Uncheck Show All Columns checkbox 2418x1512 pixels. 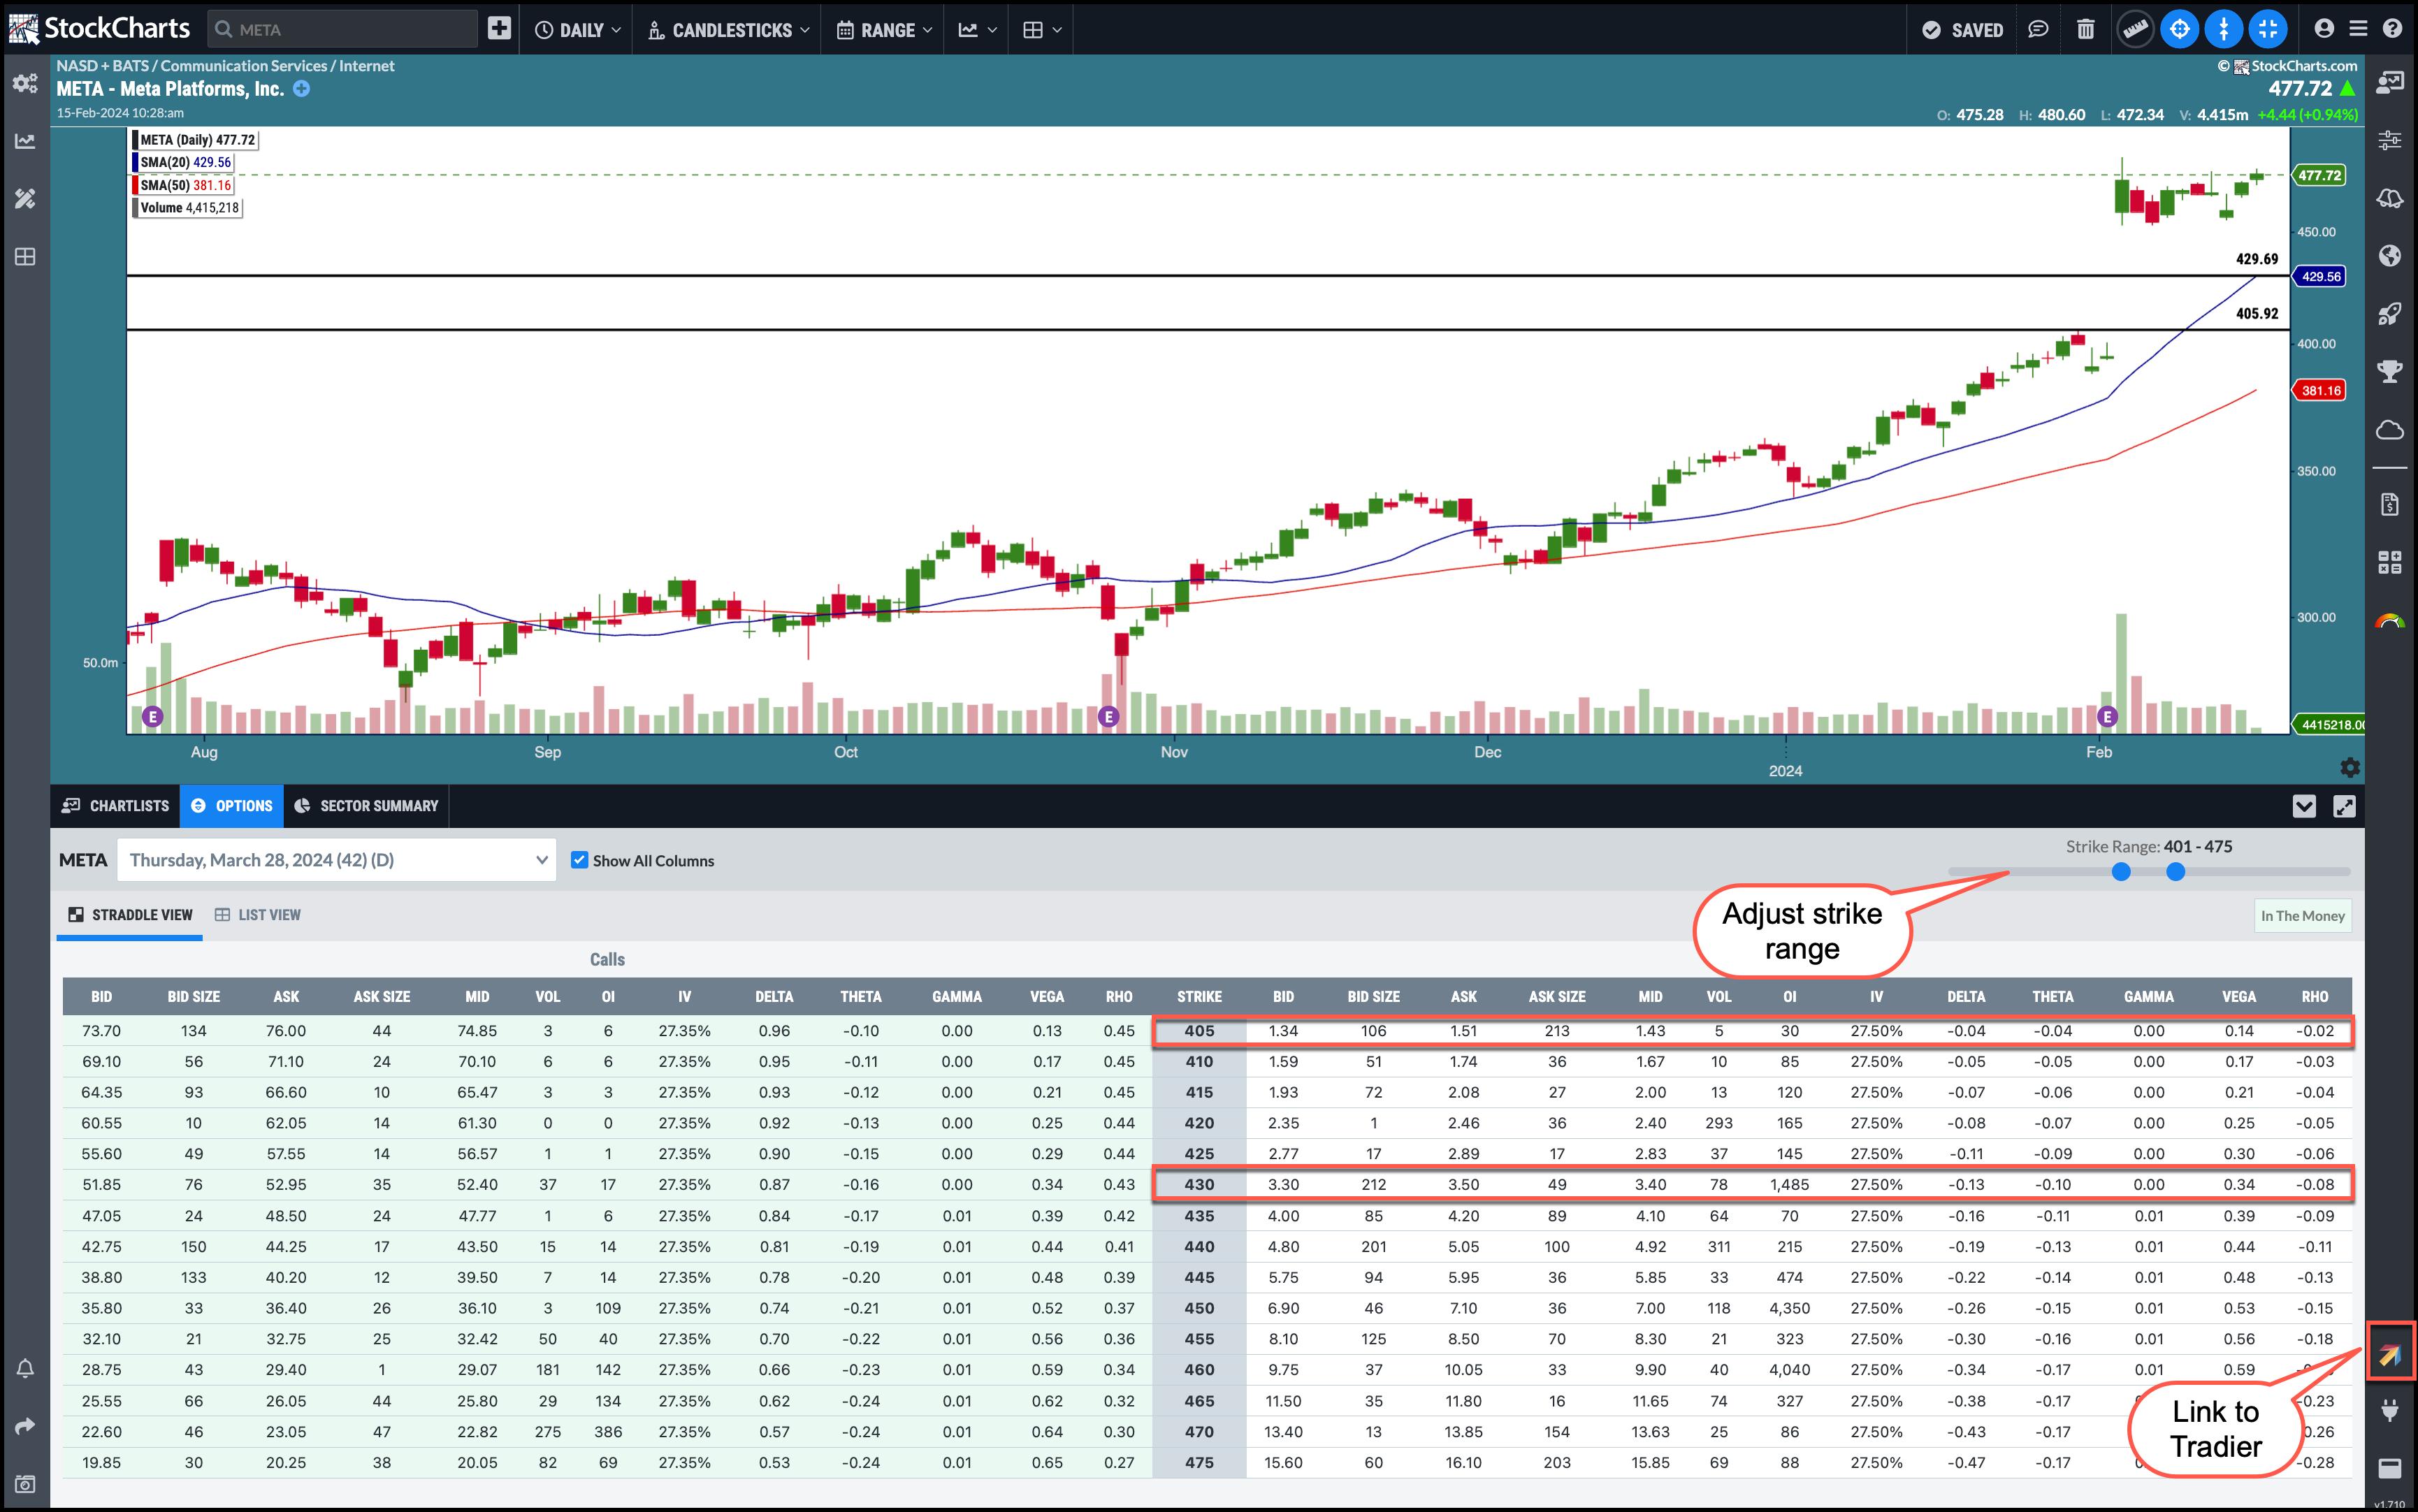pyautogui.click(x=579, y=860)
